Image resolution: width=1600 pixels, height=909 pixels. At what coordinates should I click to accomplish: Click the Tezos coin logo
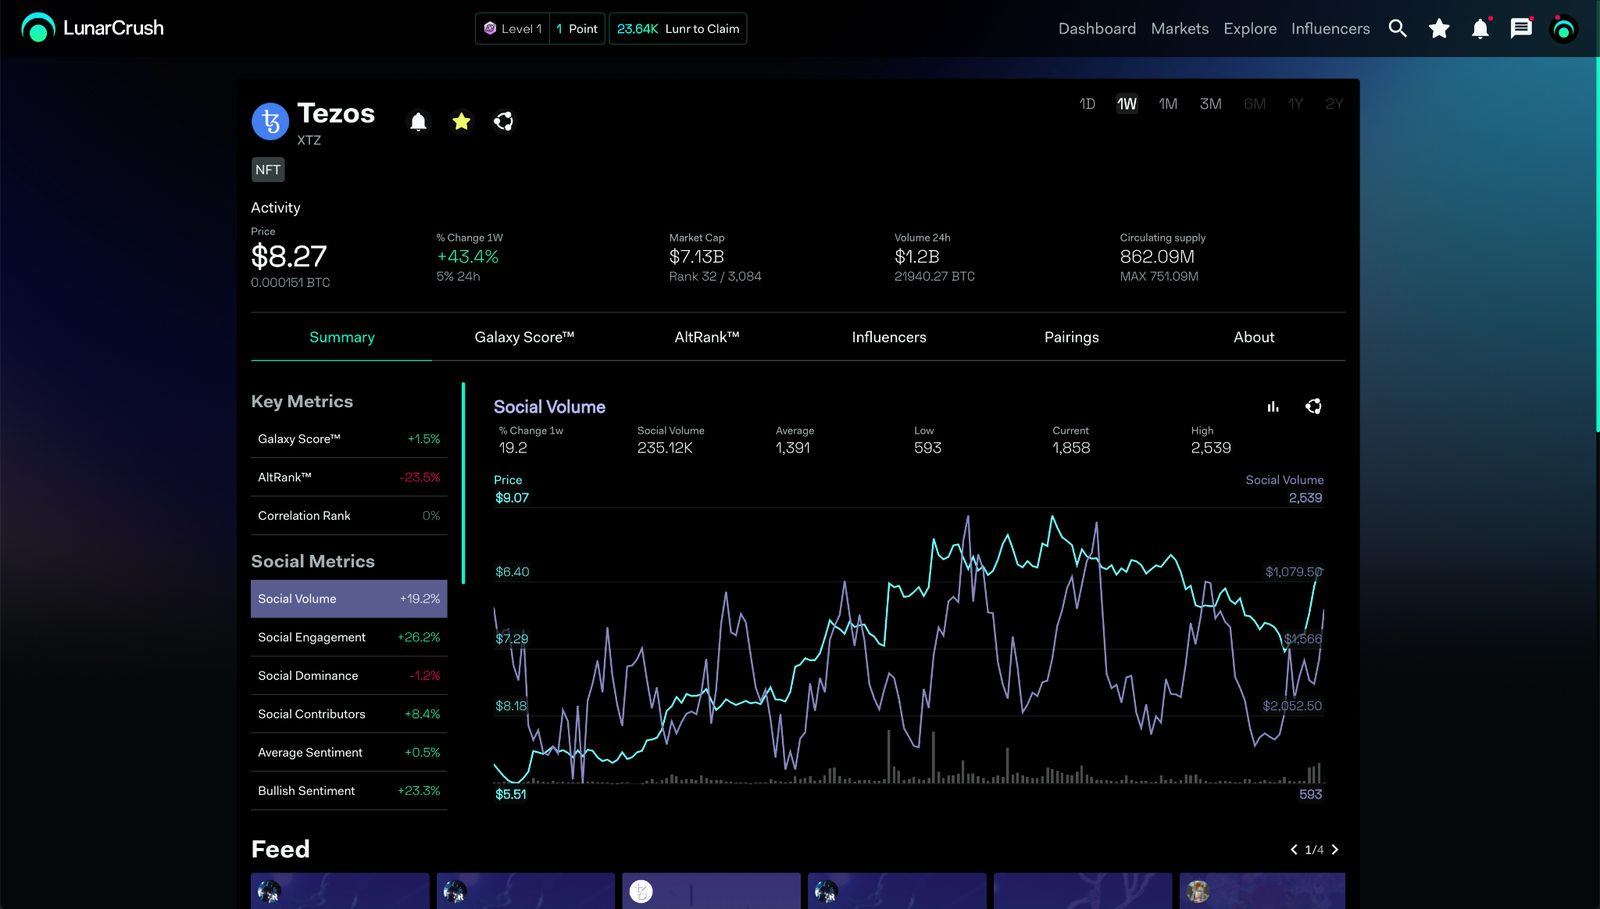click(270, 121)
